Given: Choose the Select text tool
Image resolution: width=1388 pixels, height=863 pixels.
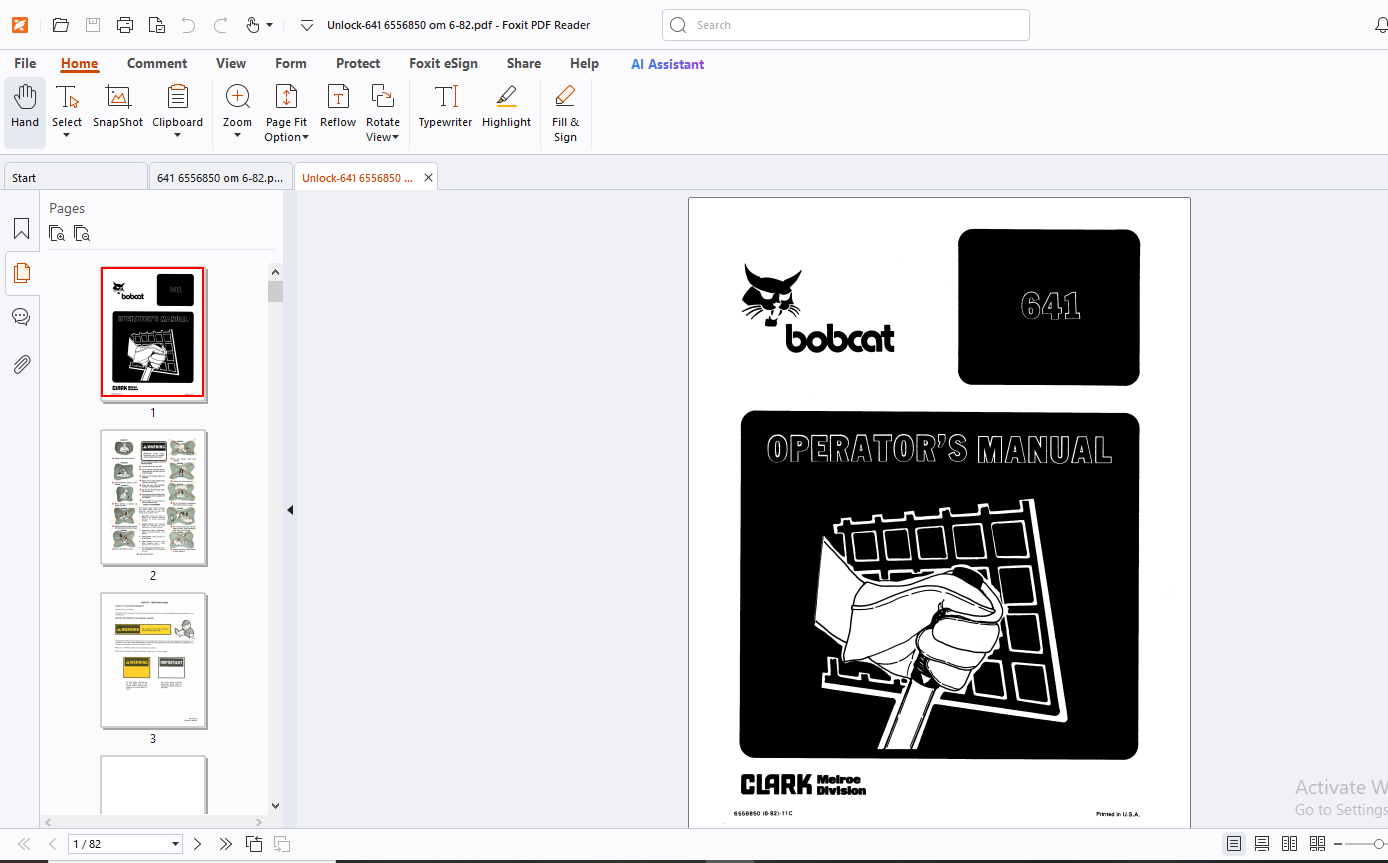Looking at the screenshot, I should click(67, 104).
